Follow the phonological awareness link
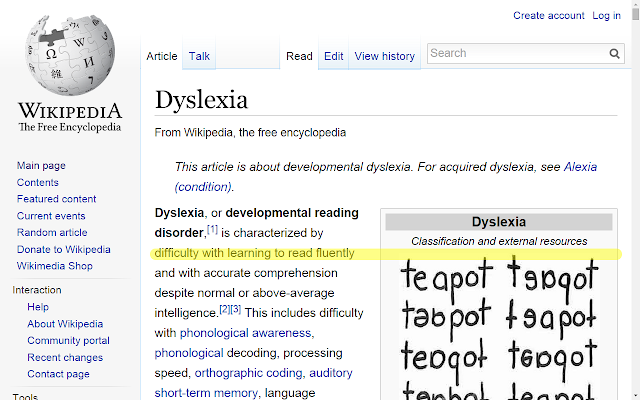Screen dimensions: 640x400 245,333
